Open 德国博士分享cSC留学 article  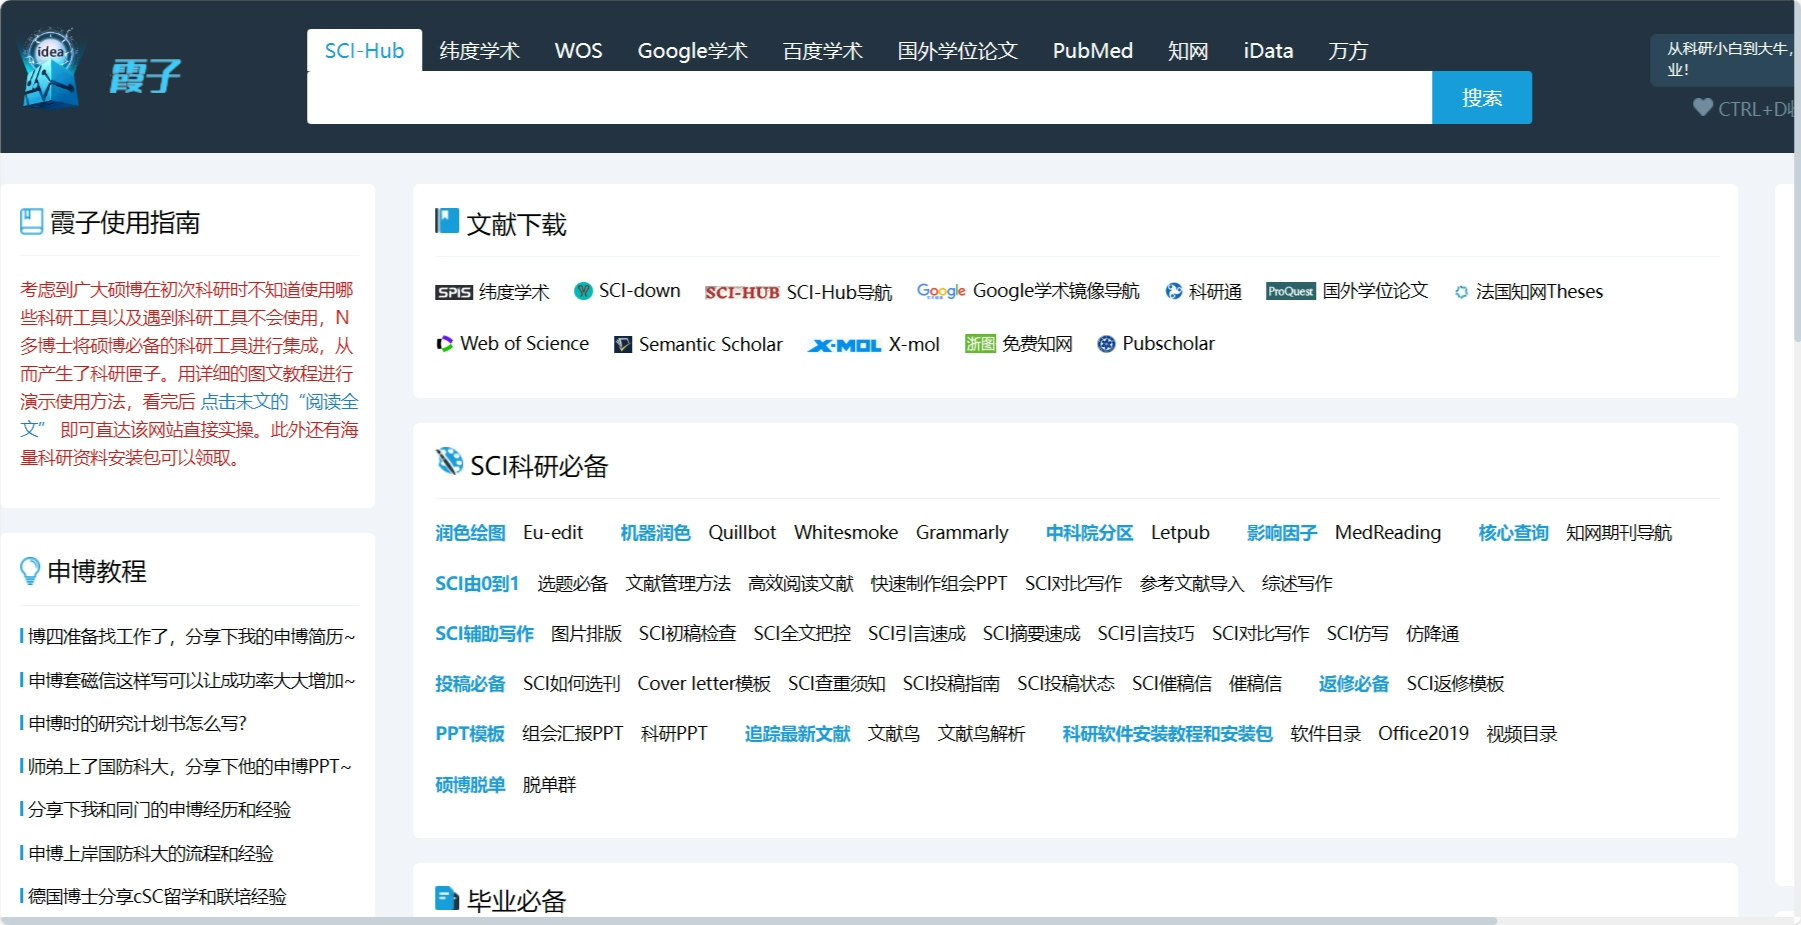pyautogui.click(x=156, y=896)
